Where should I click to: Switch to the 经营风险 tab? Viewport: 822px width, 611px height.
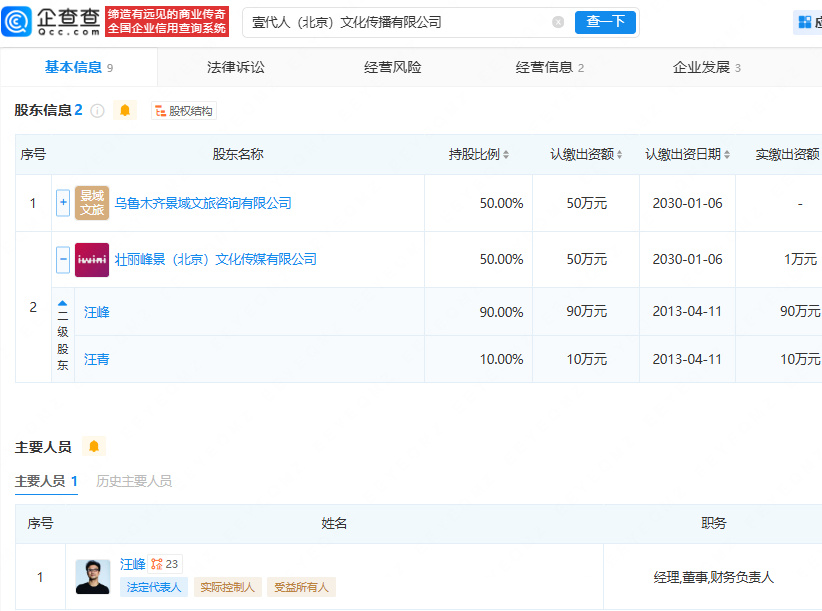point(393,67)
